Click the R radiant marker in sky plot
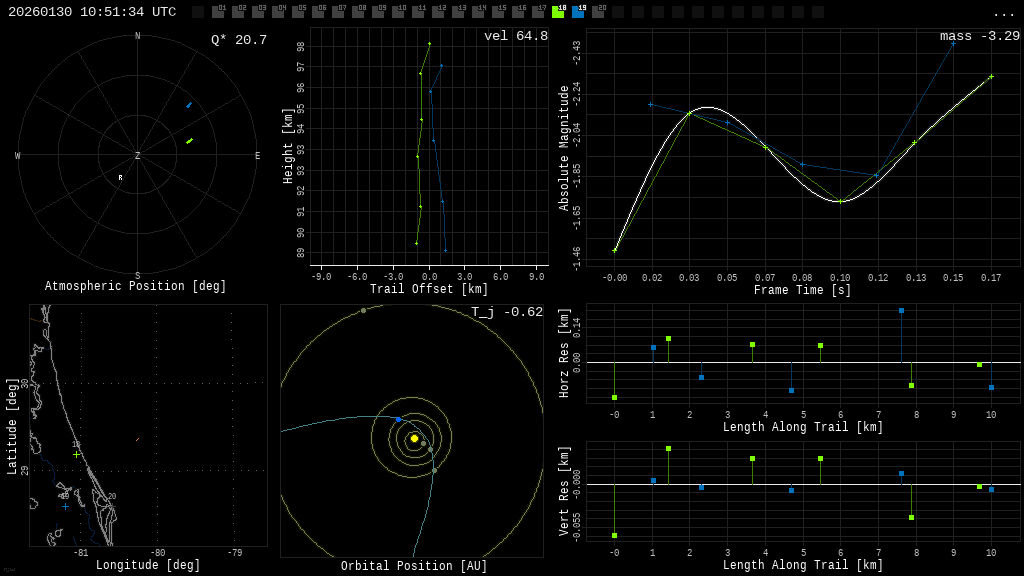 pos(121,178)
